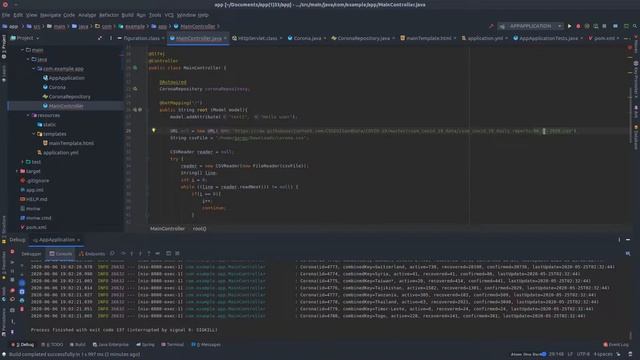Select HELP.md in project tree

point(37,199)
